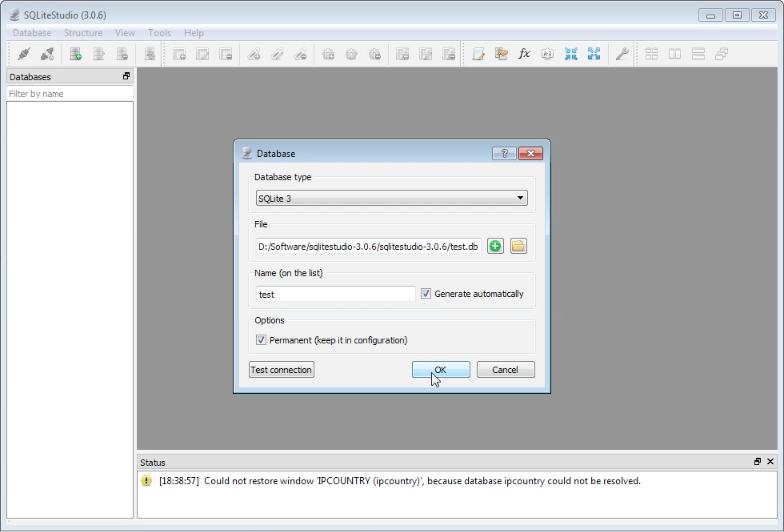
Task: Click the Edit database toolbar icon
Action: tap(99, 54)
